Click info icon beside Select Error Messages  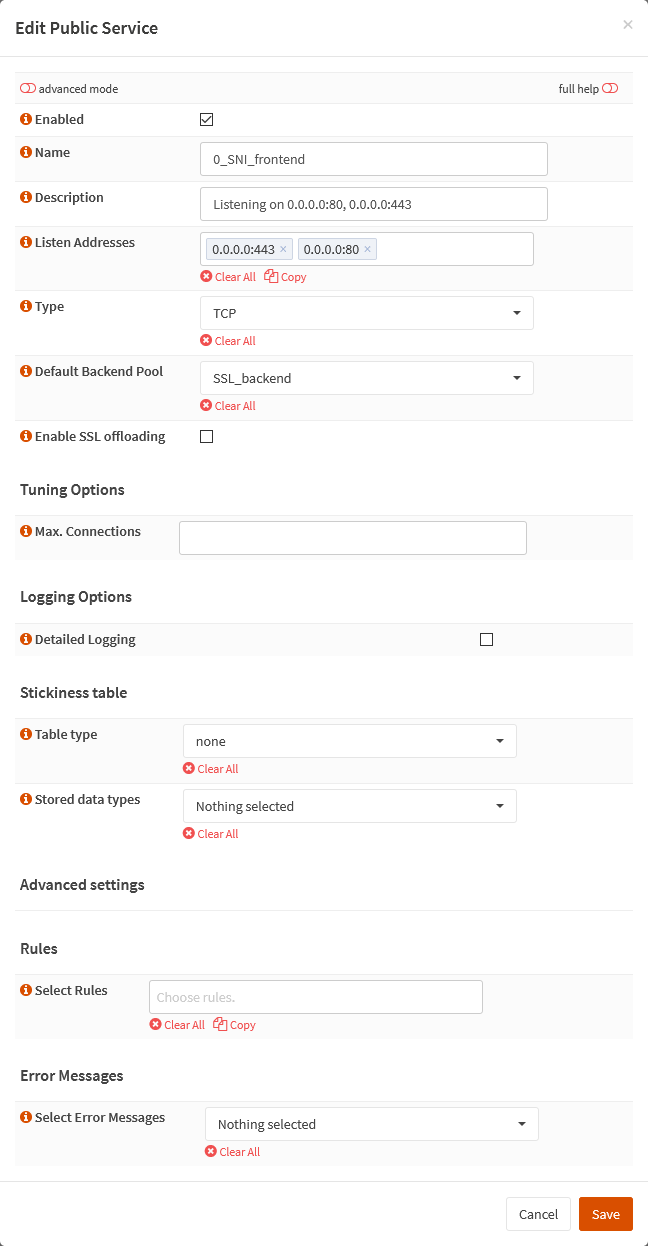26,1117
